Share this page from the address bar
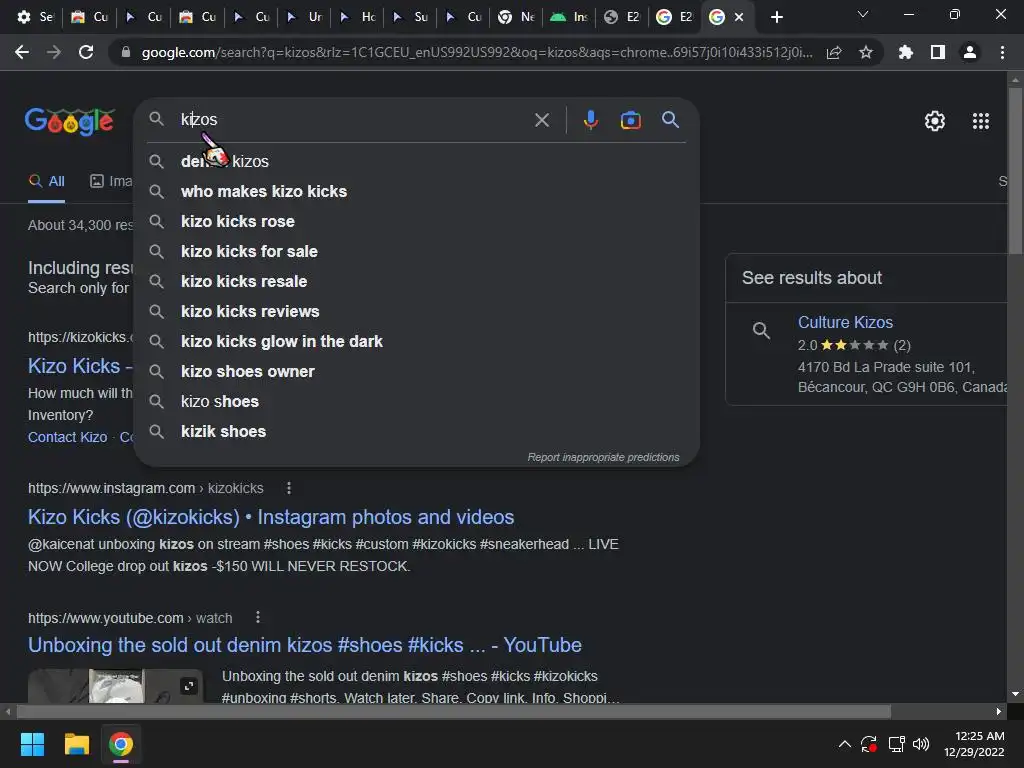The width and height of the screenshot is (1024, 768). click(834, 52)
